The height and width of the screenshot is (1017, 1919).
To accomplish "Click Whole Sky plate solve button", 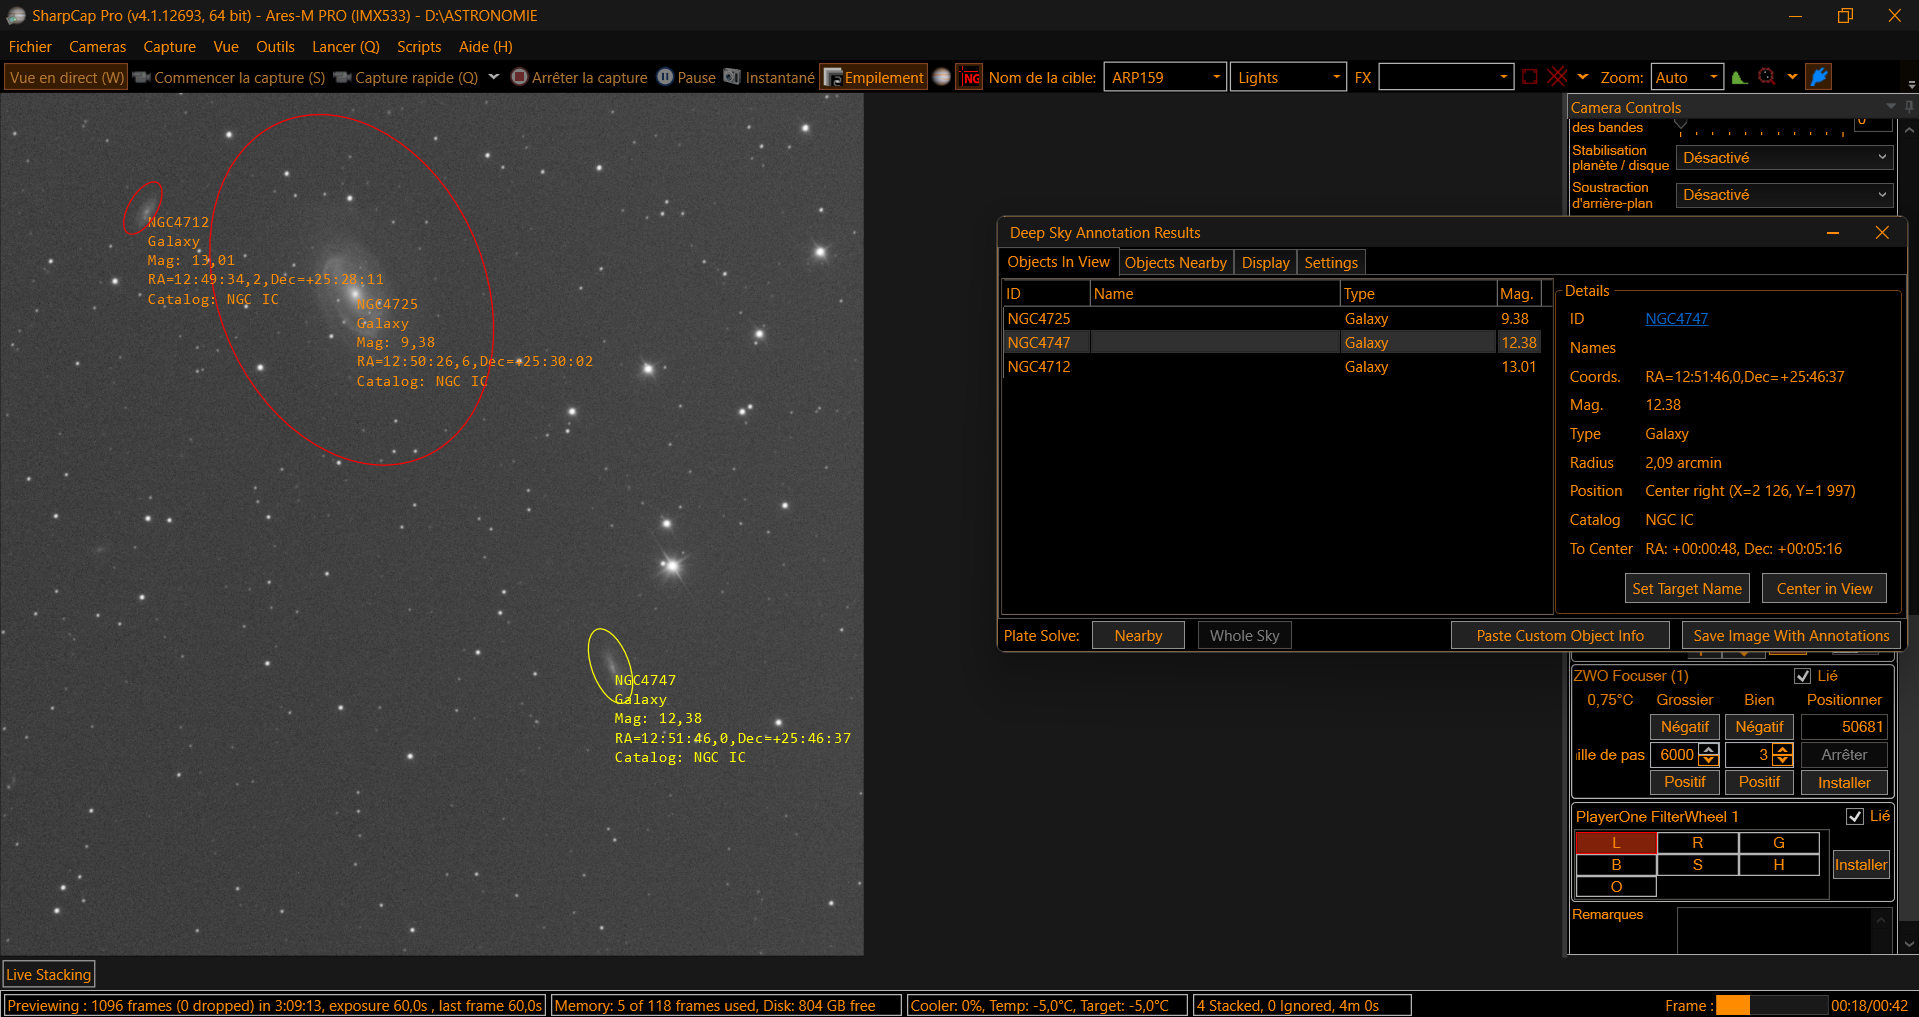I will click(1244, 636).
